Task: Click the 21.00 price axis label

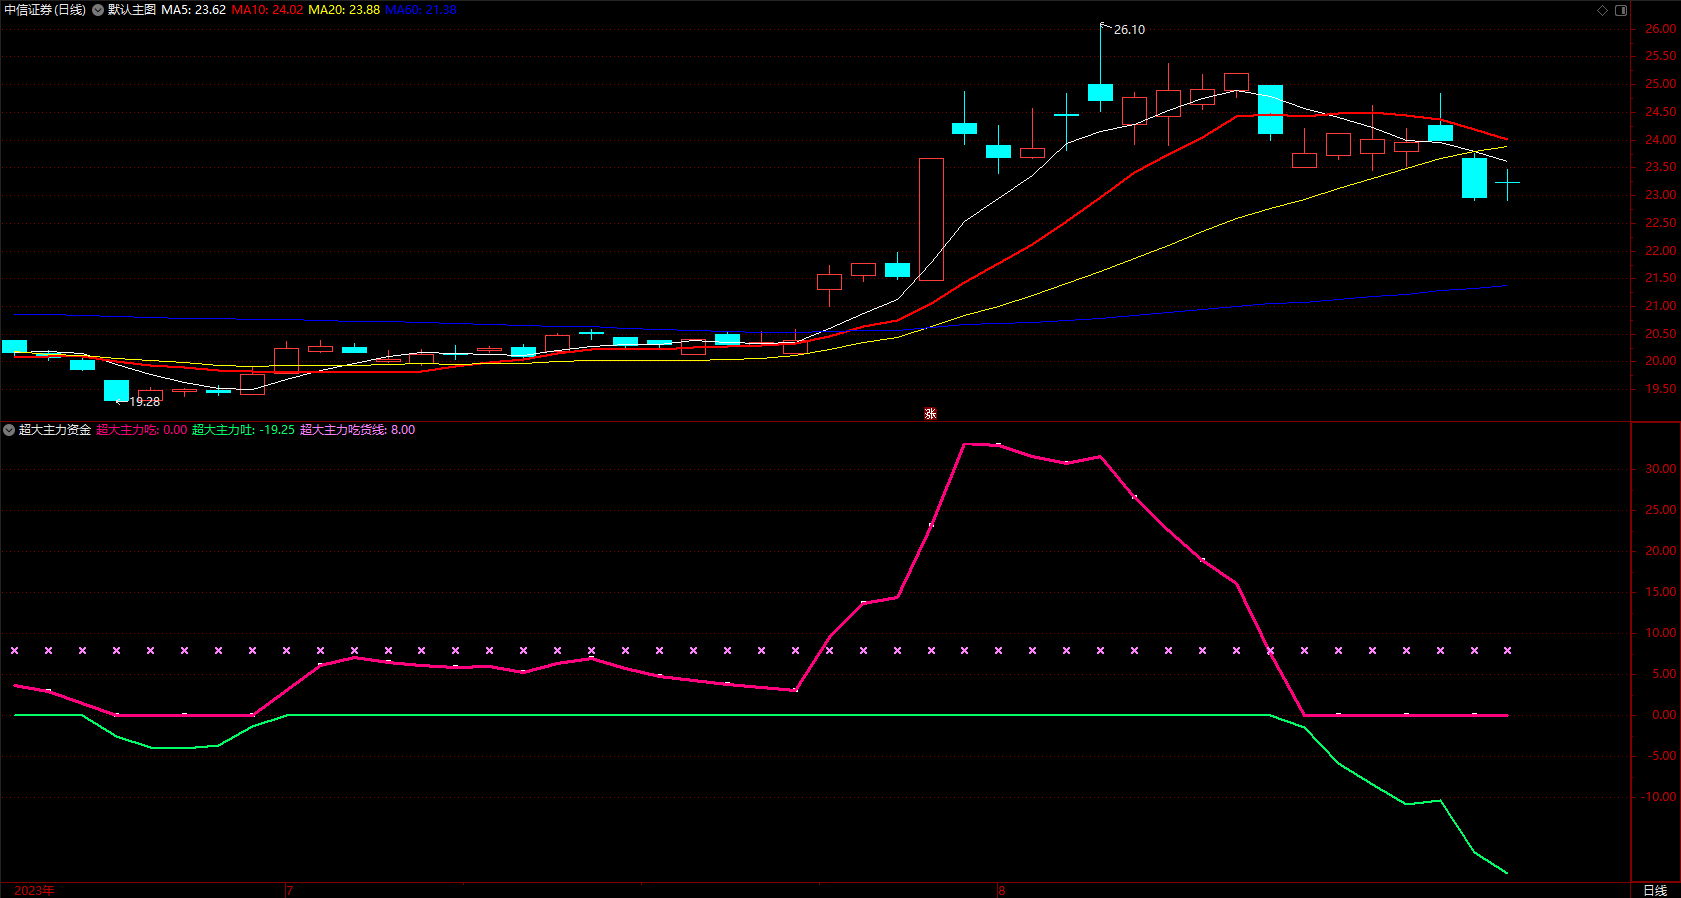Action: [x=1660, y=306]
